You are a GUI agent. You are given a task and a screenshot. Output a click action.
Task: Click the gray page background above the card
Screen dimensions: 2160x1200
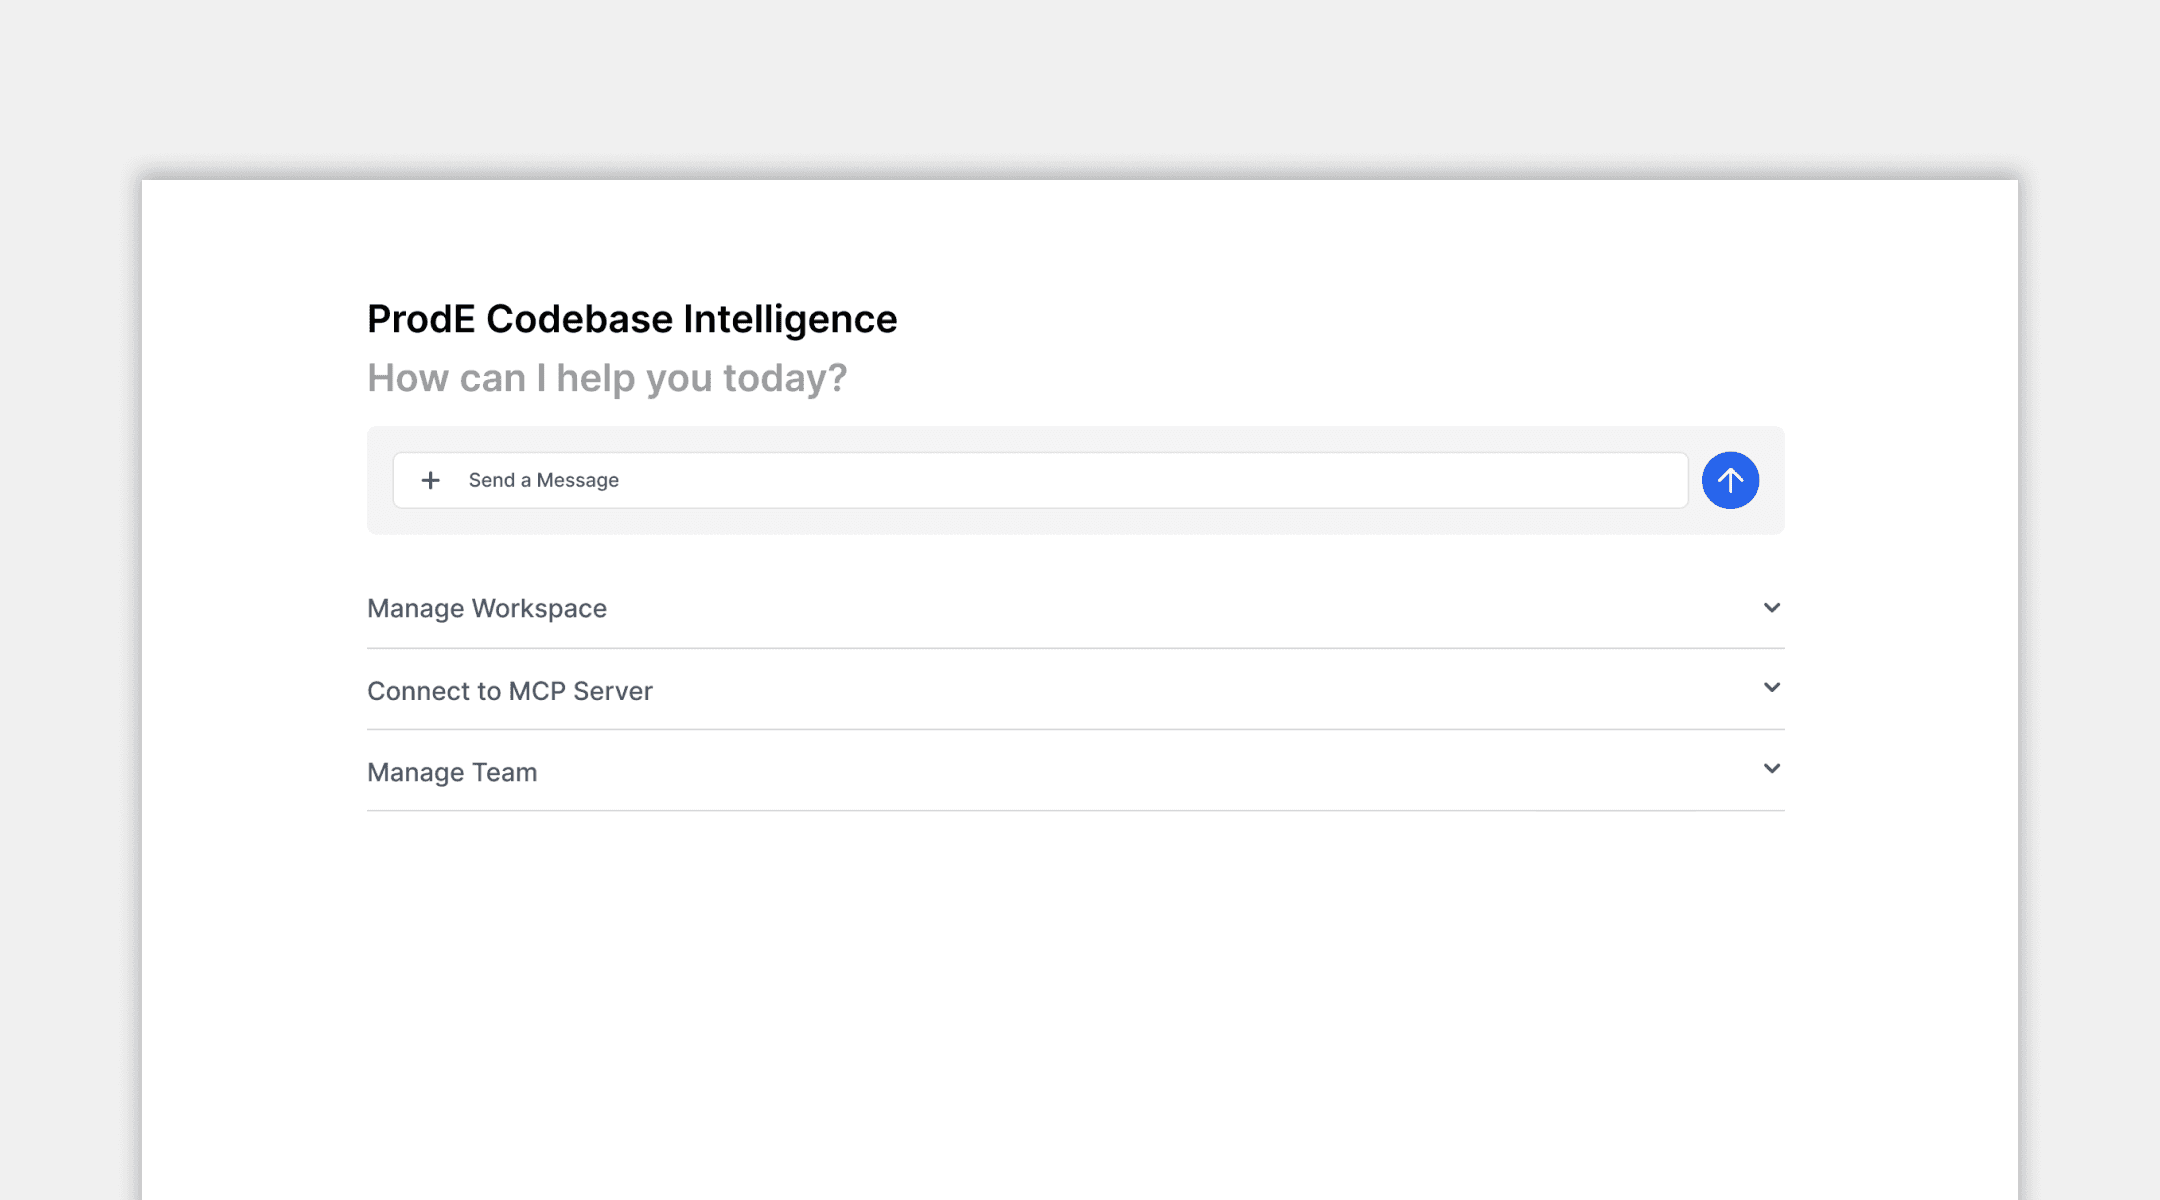[1080, 80]
